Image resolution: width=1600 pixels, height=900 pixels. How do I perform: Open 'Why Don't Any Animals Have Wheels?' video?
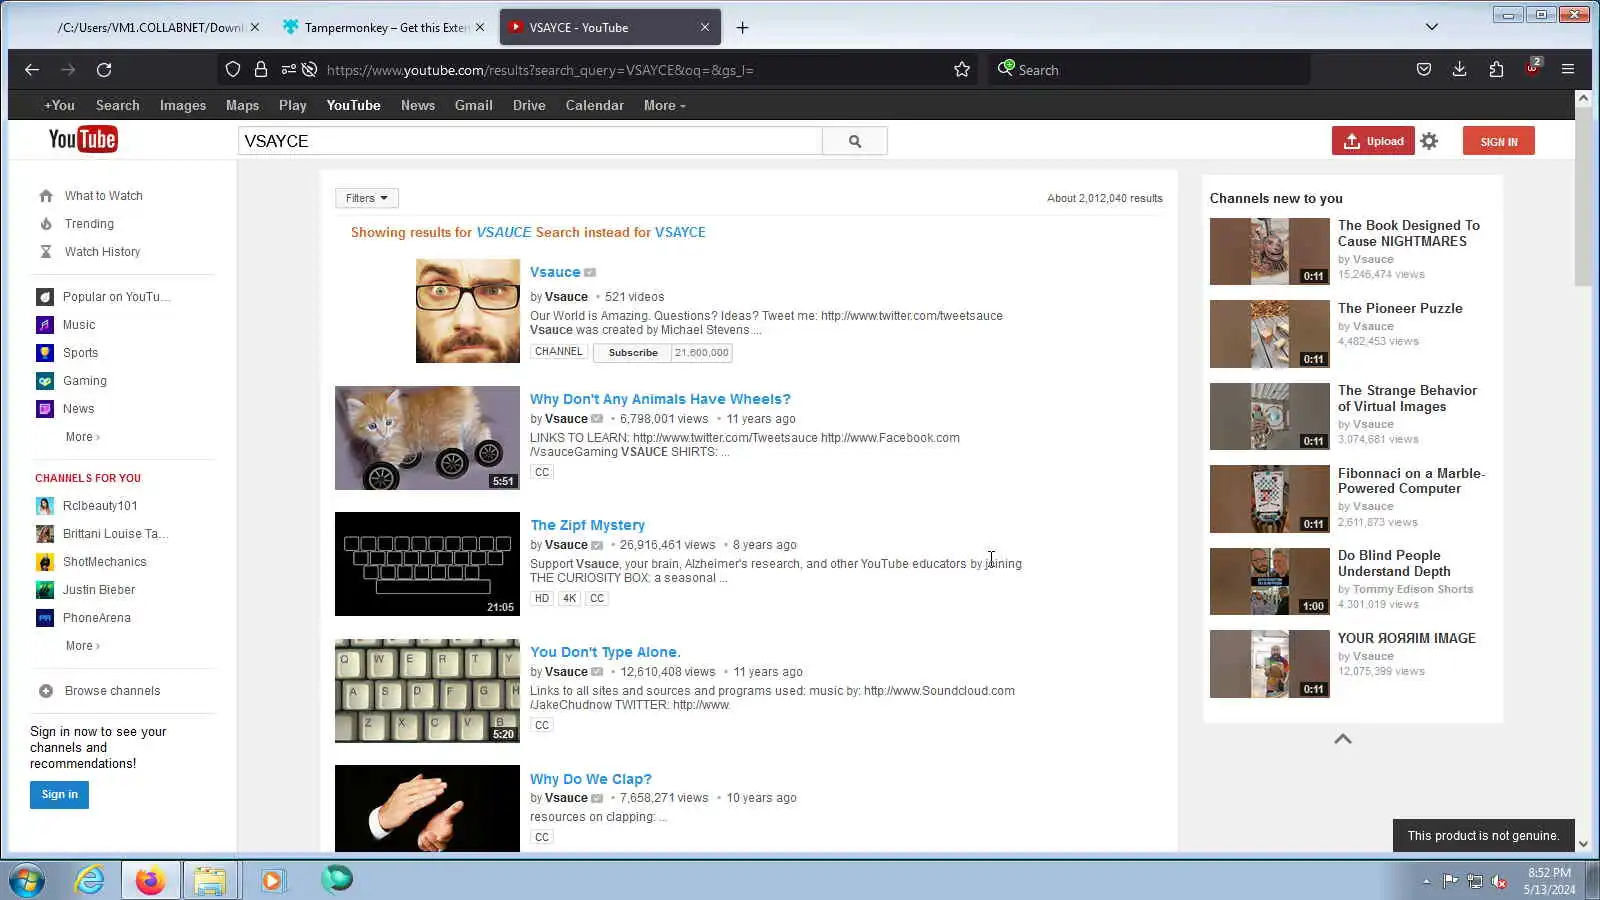(660, 399)
